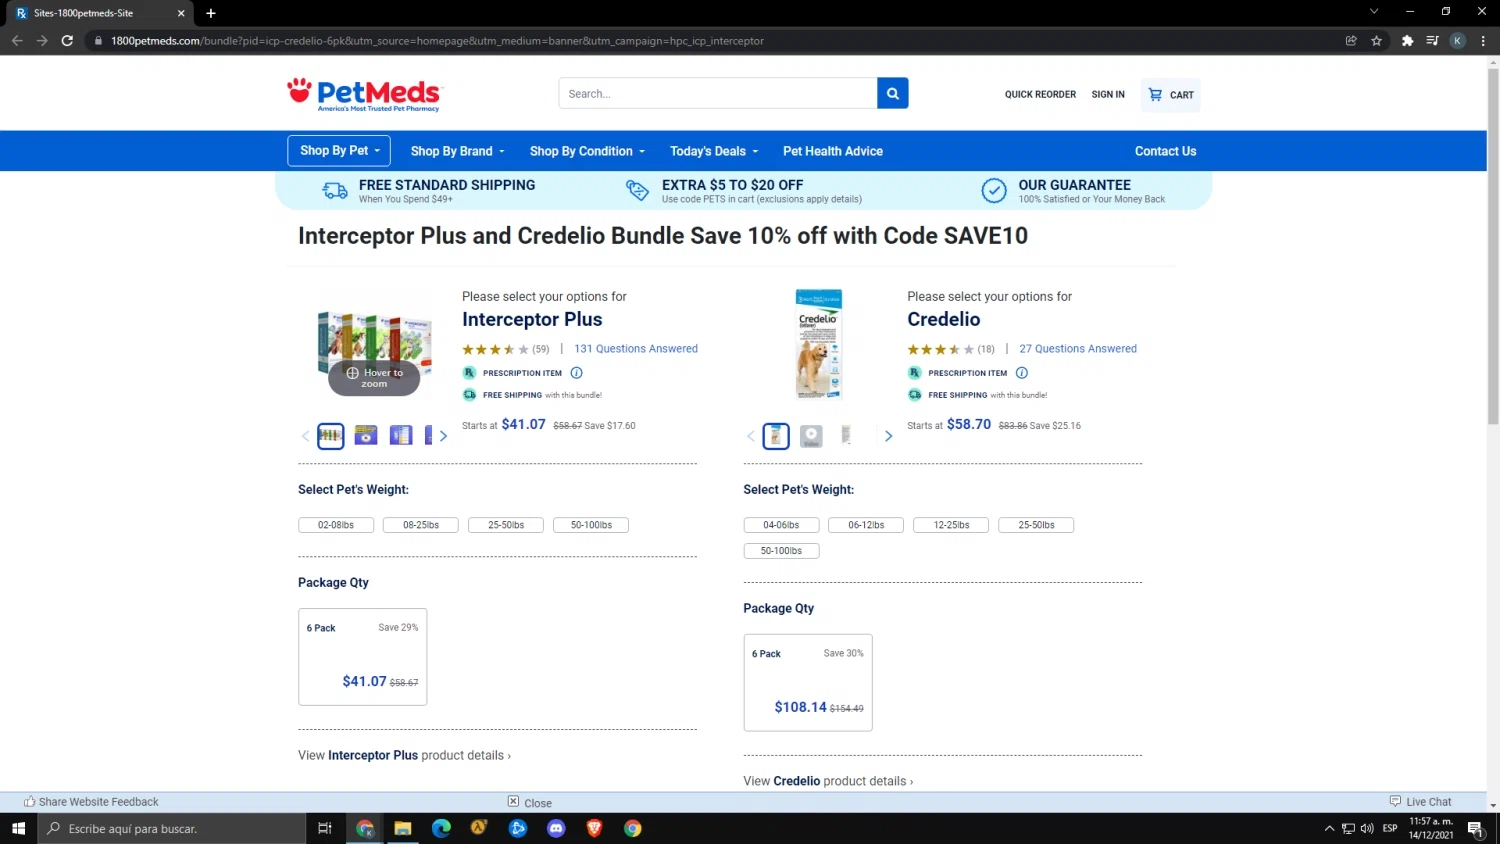1500x844 pixels.
Task: Open prescription info icon for Interceptor Plus
Action: pos(576,373)
